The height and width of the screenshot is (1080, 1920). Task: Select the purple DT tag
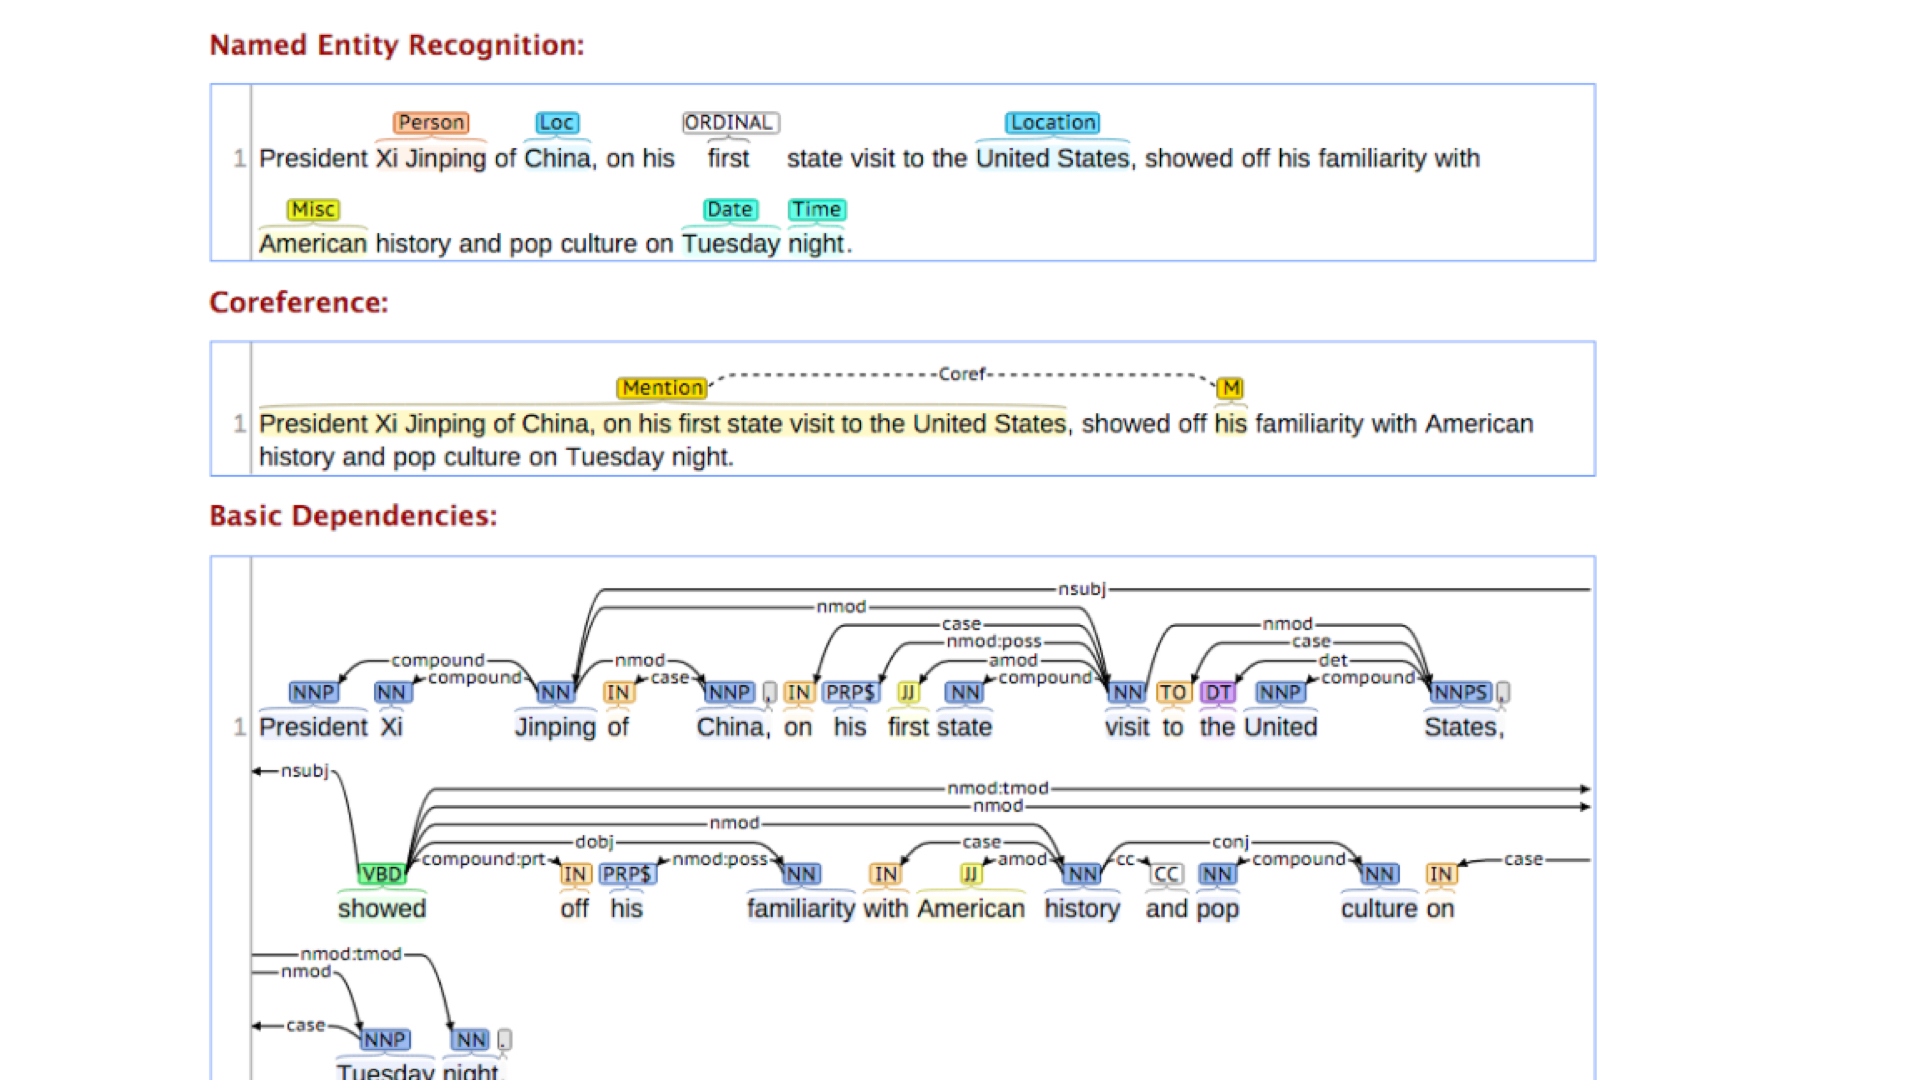[1218, 693]
